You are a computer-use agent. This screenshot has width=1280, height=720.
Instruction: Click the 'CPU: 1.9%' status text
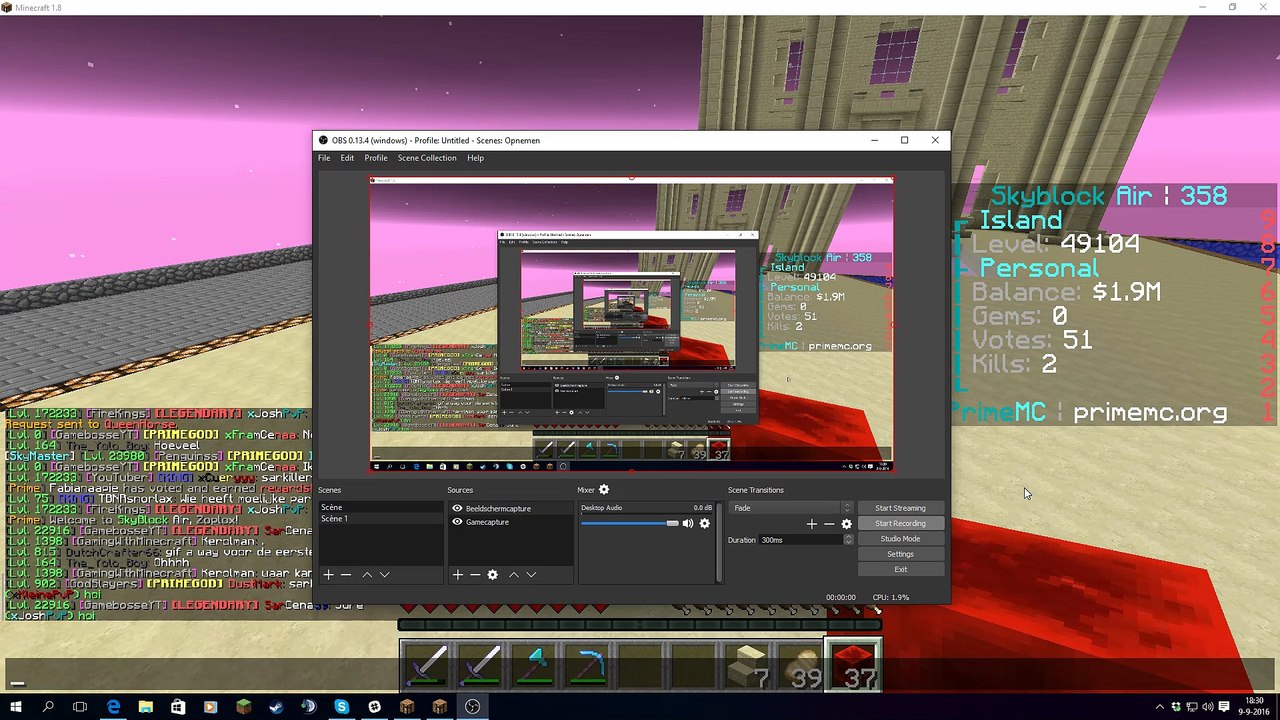(x=891, y=597)
